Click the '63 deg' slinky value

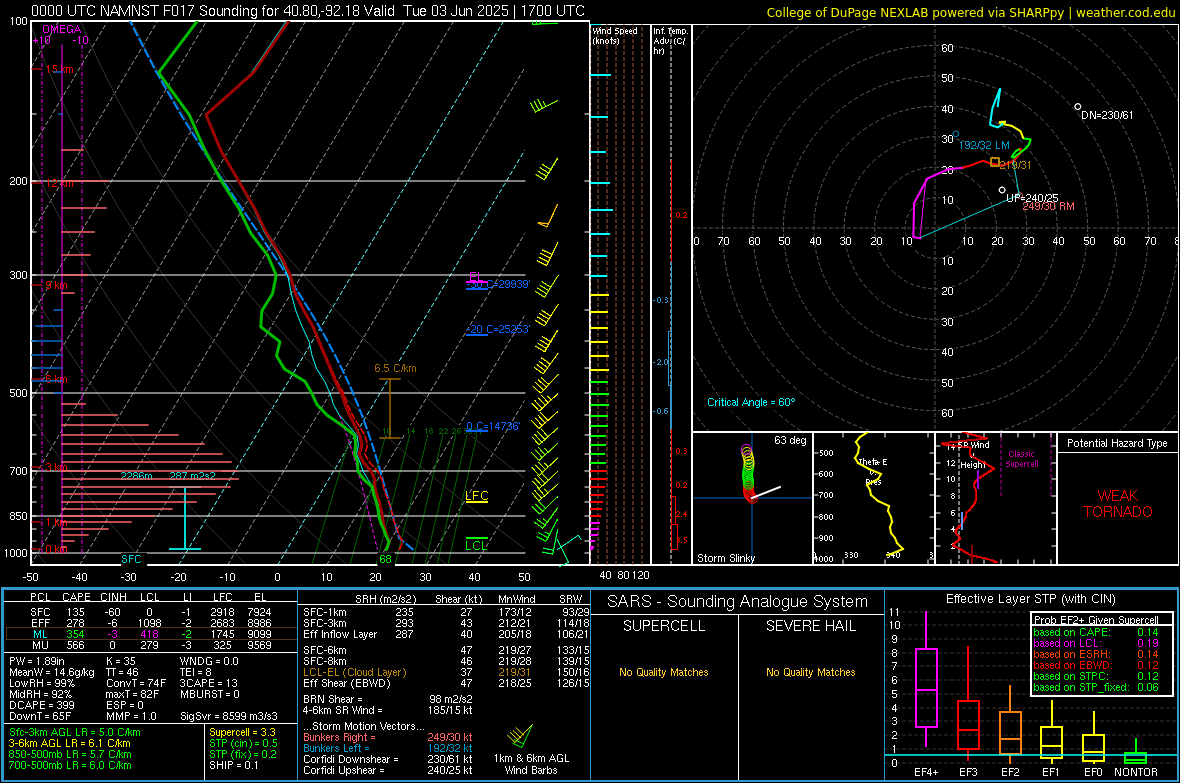click(x=790, y=440)
